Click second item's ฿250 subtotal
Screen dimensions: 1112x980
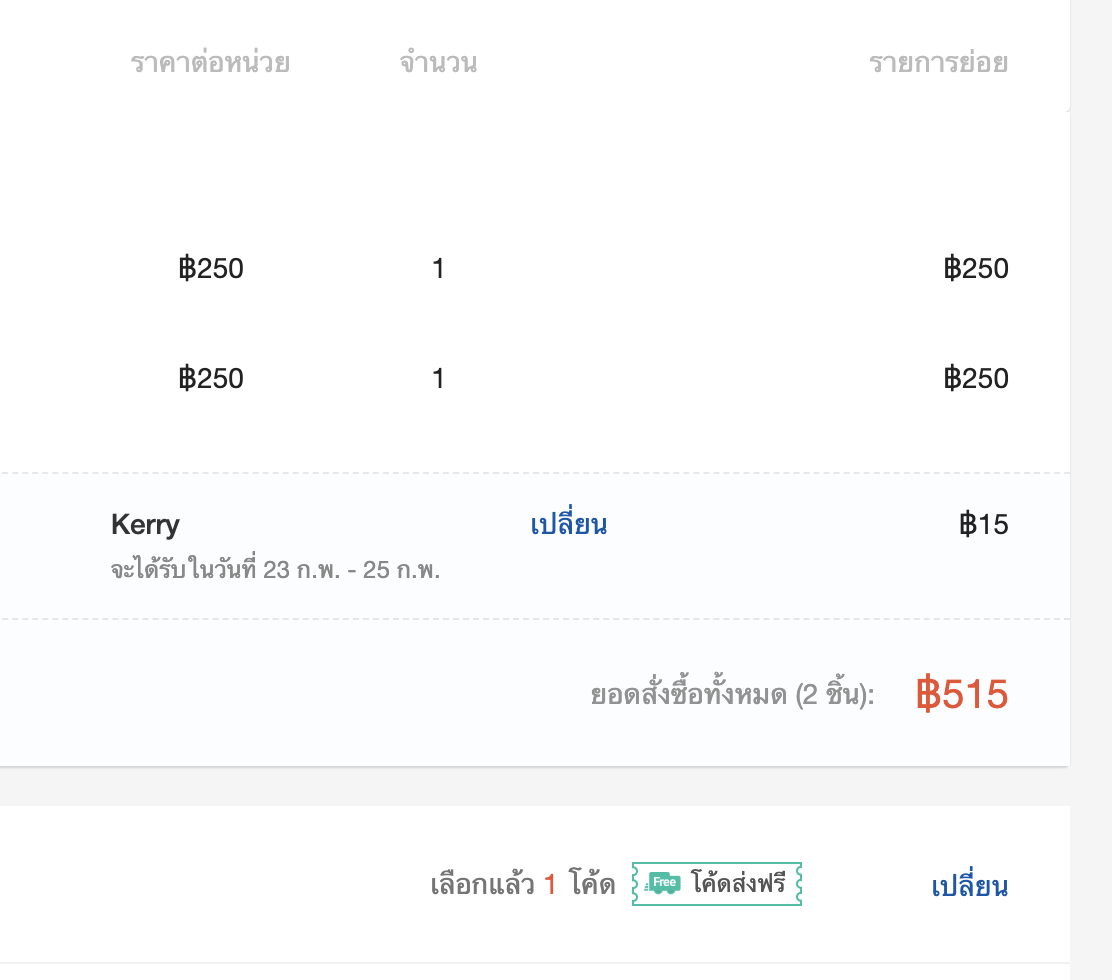tap(977, 379)
